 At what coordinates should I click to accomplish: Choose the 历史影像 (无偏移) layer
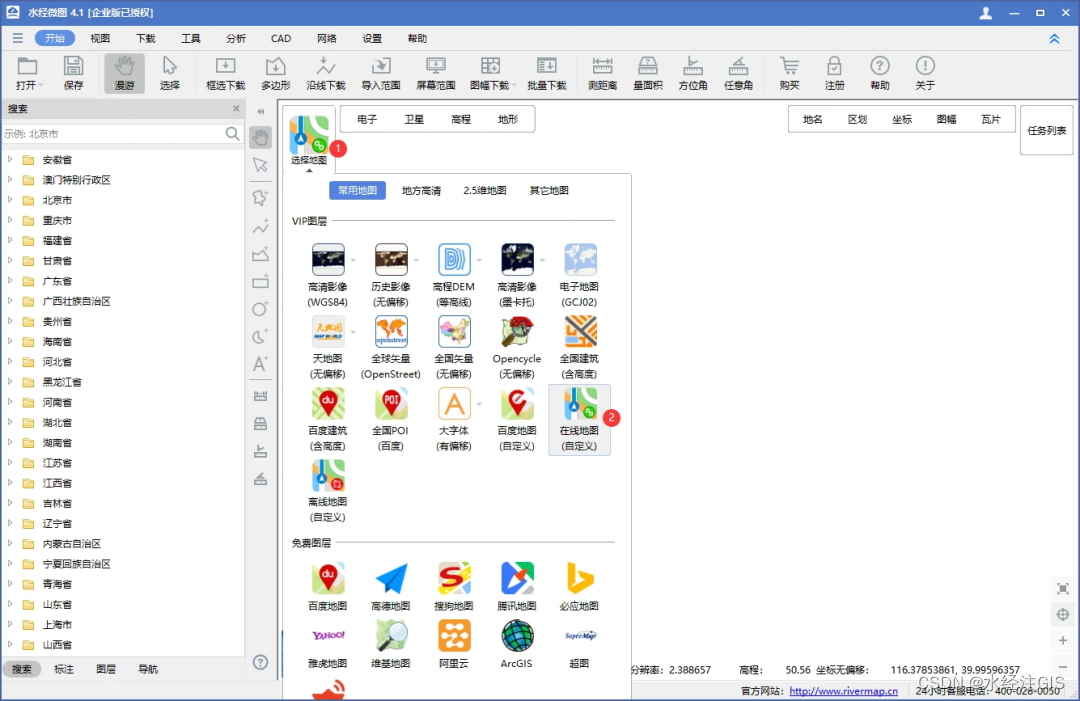391,275
